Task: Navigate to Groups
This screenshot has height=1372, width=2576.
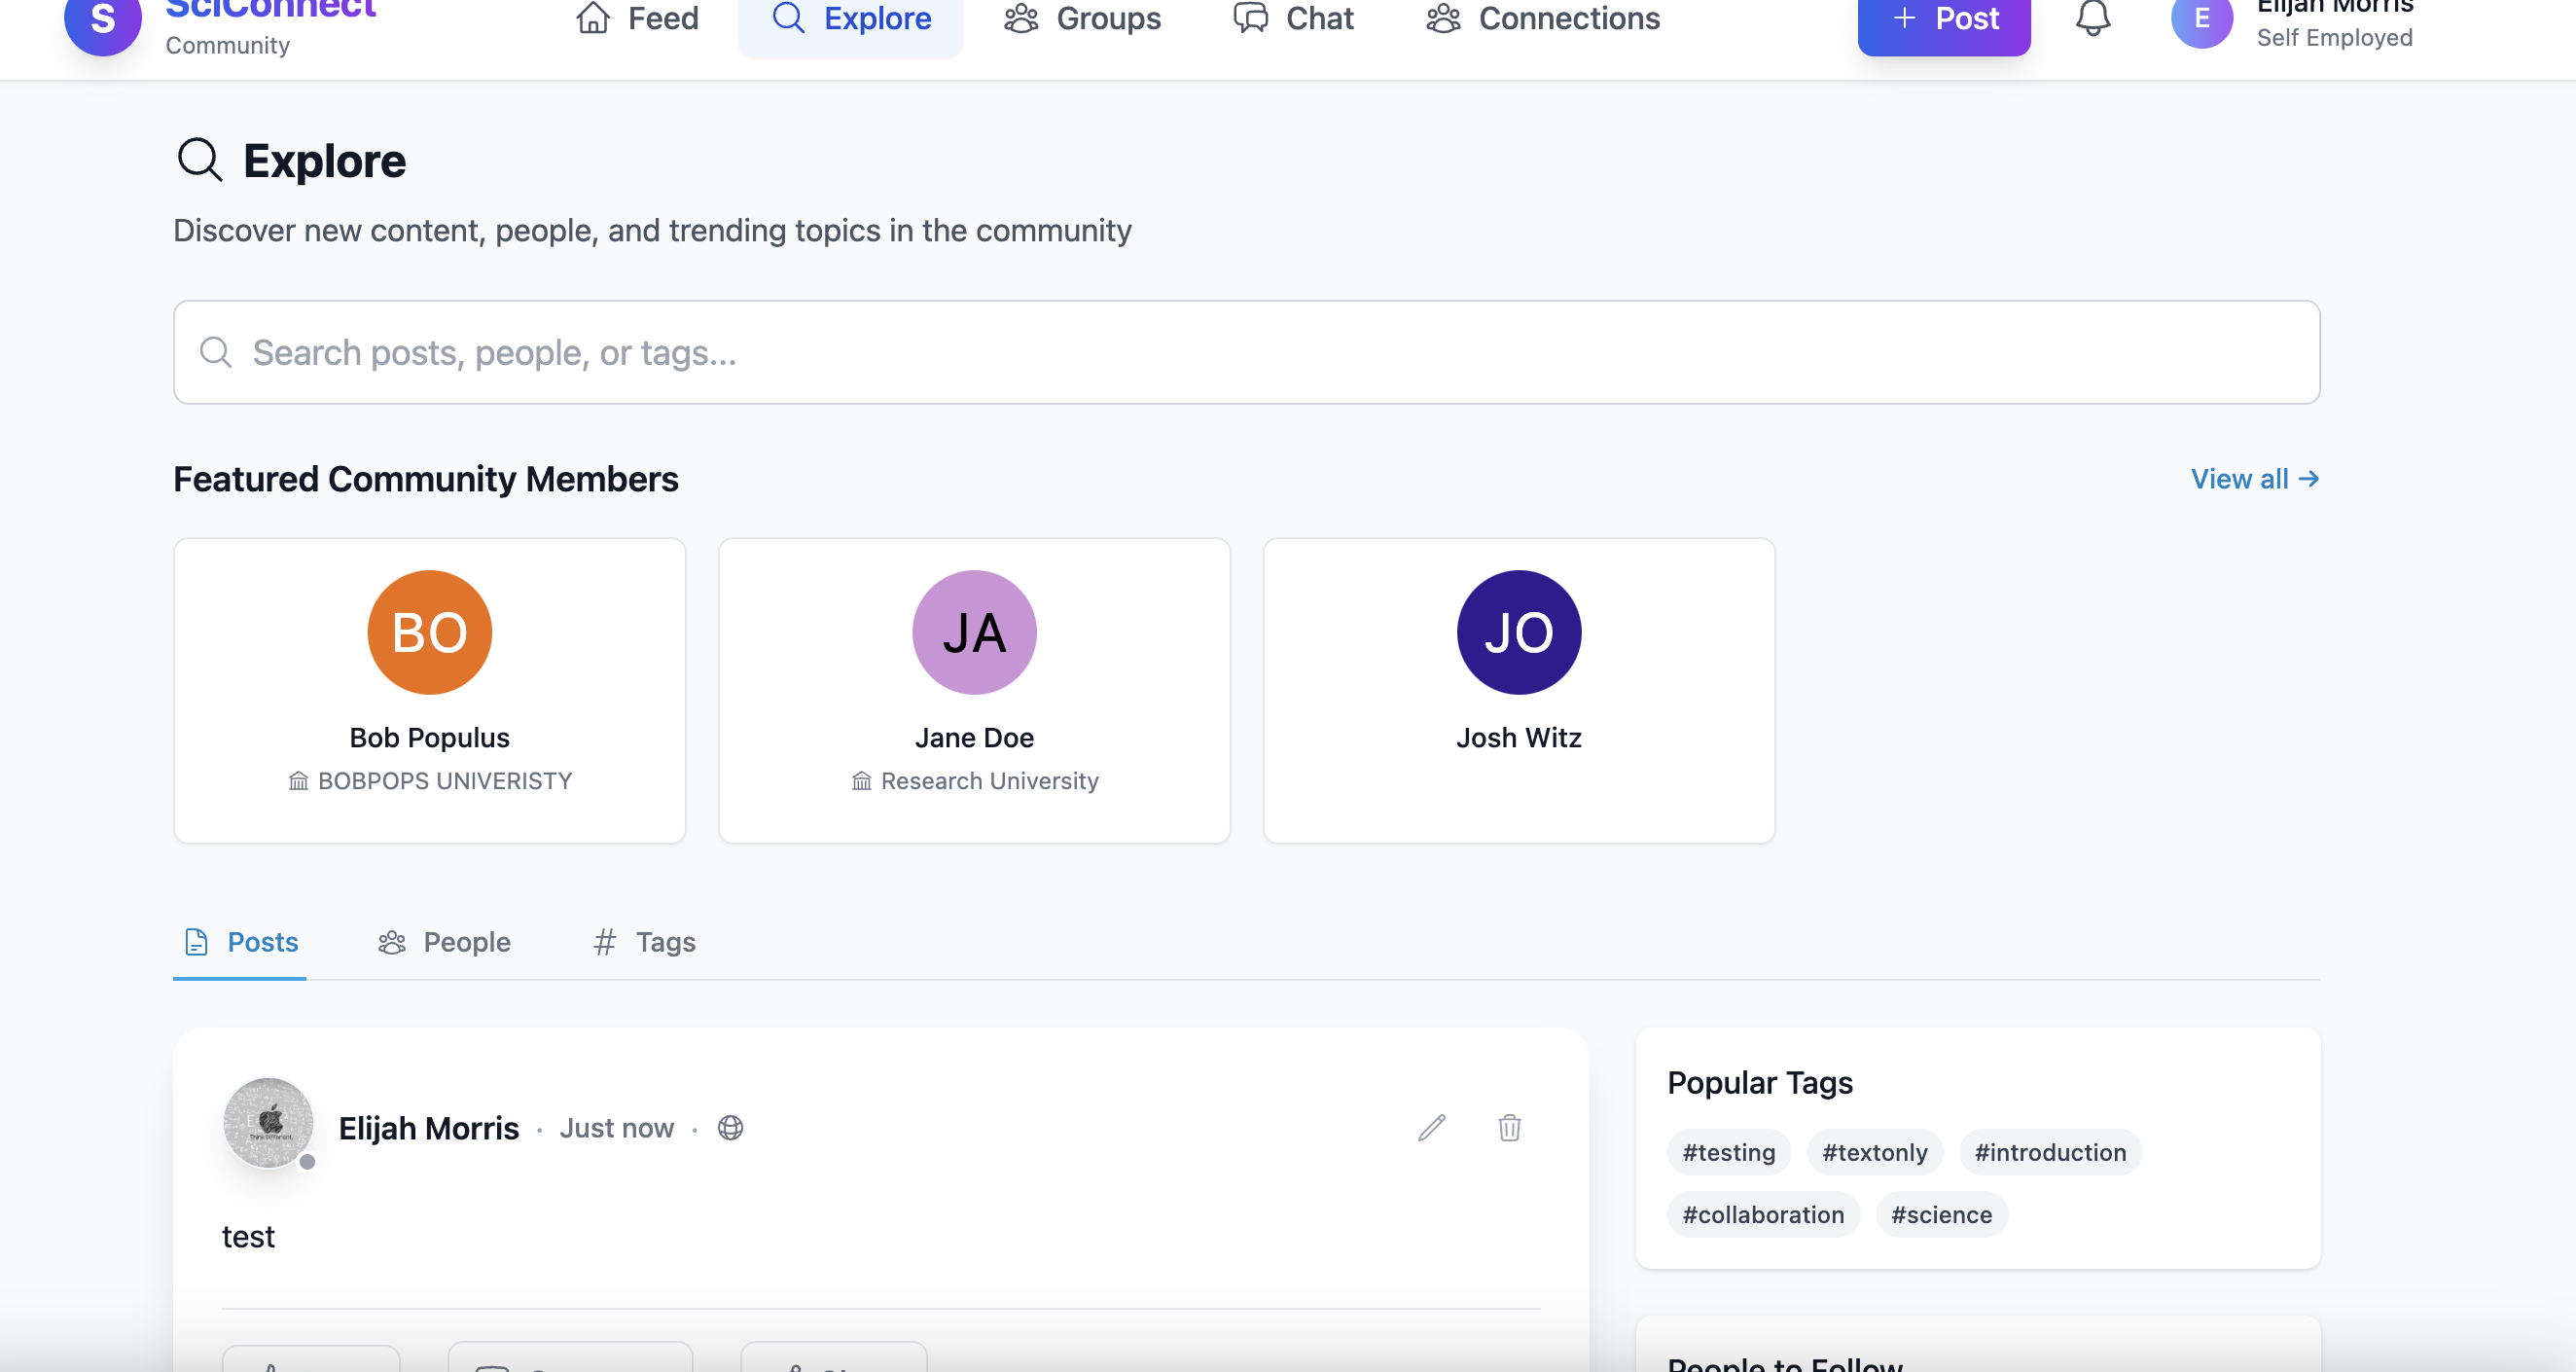Action: [1083, 18]
